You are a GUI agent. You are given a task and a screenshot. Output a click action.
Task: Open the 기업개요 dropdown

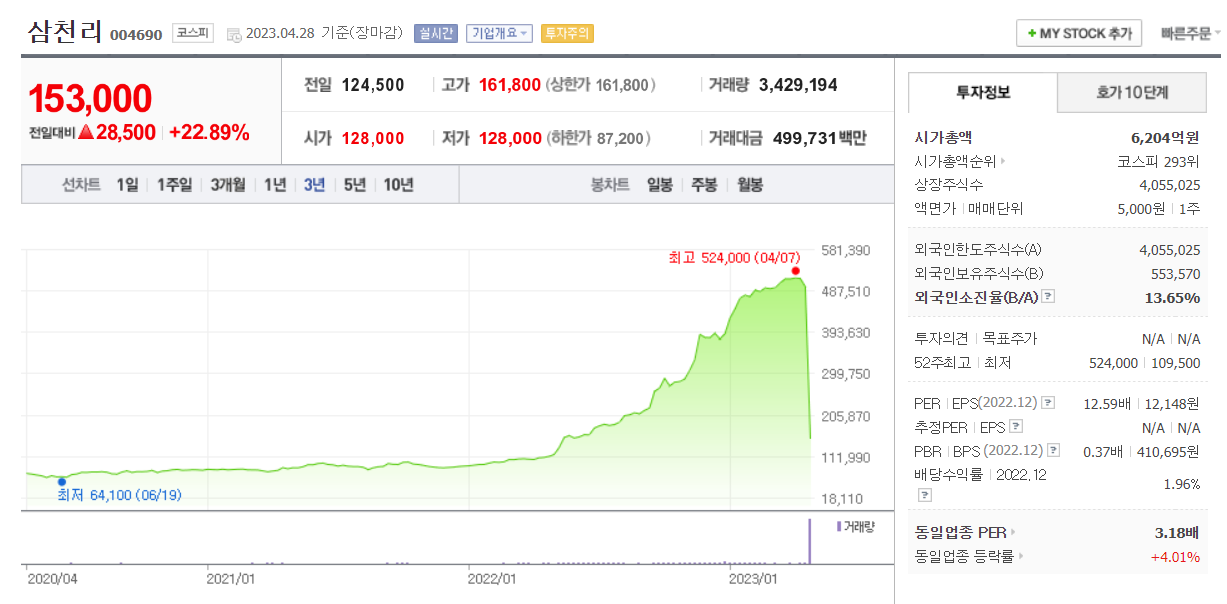(499, 33)
